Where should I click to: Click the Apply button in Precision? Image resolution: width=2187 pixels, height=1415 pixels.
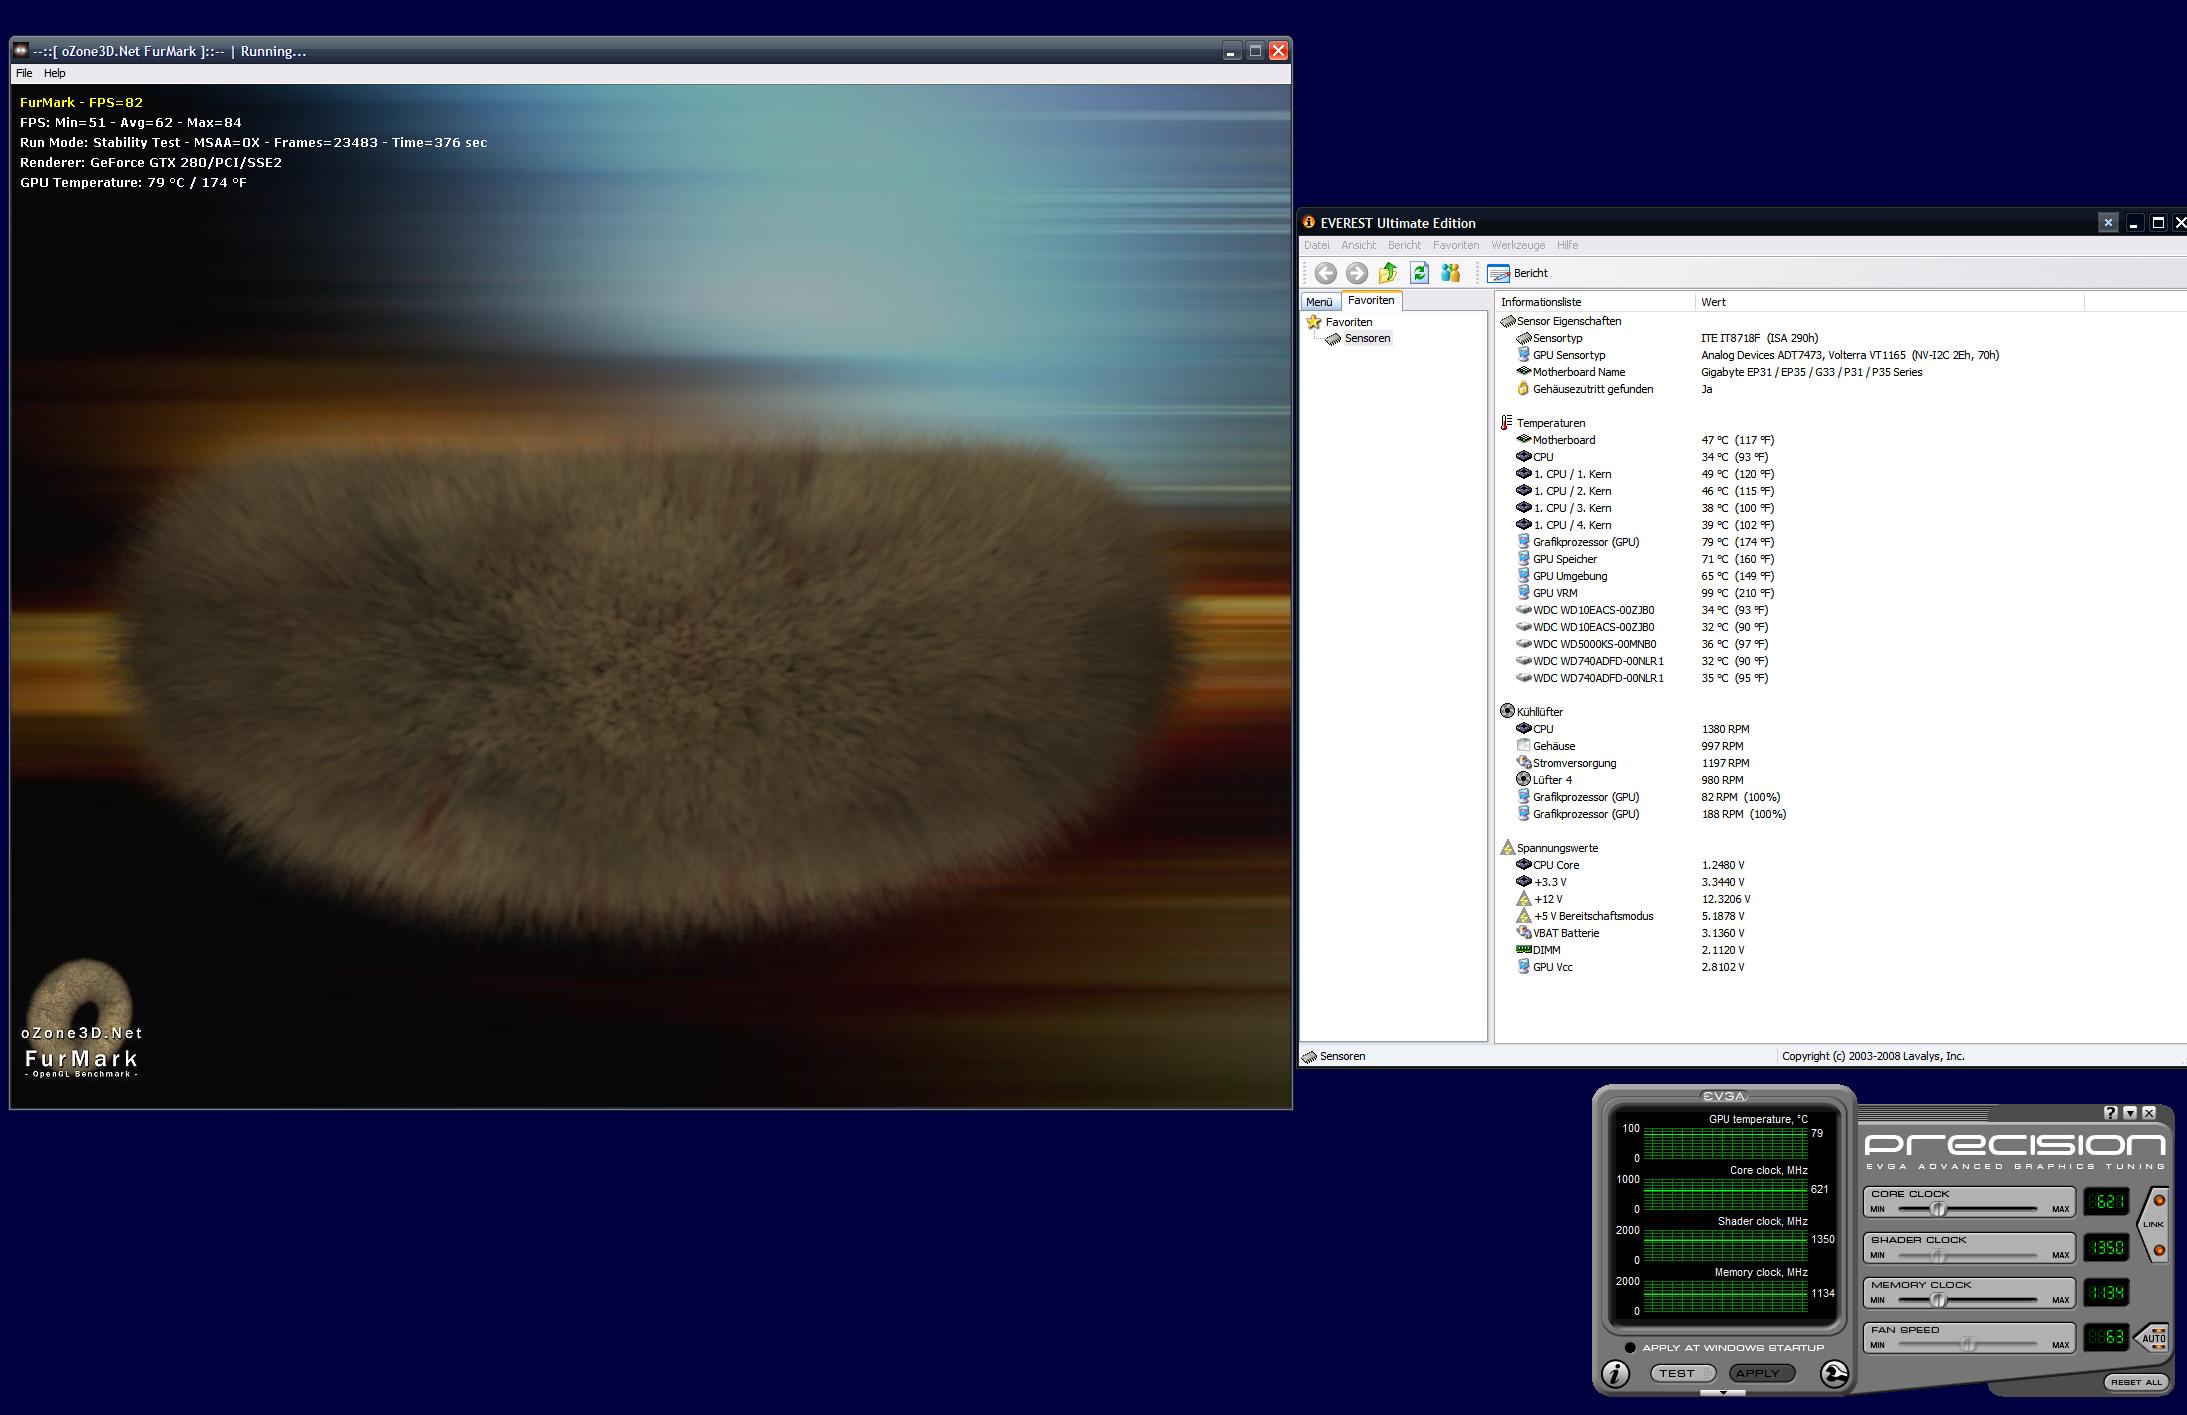[1761, 1374]
